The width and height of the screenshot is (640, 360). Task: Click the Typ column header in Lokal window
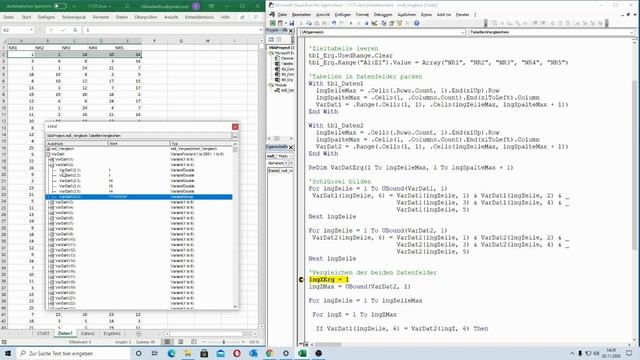pyautogui.click(x=201, y=144)
